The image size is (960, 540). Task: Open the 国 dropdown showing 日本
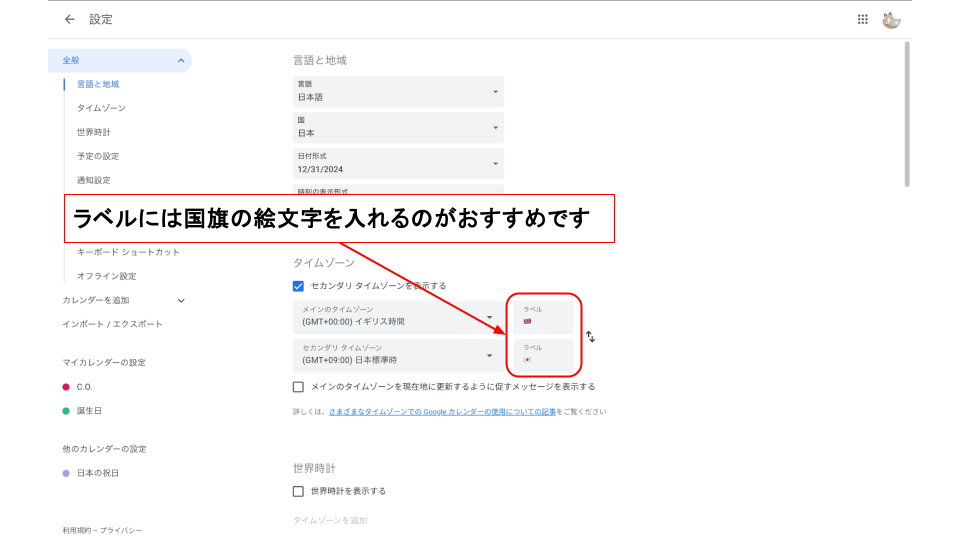click(x=398, y=127)
